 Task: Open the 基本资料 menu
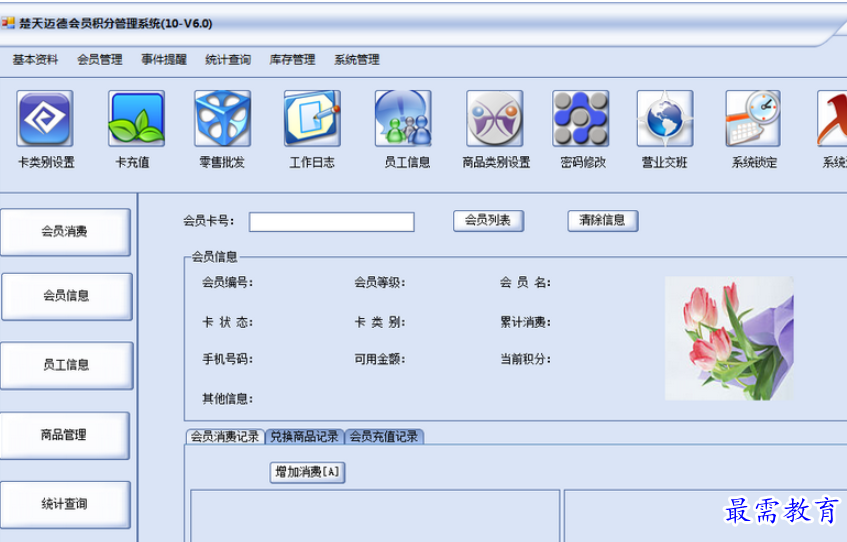pyautogui.click(x=35, y=59)
